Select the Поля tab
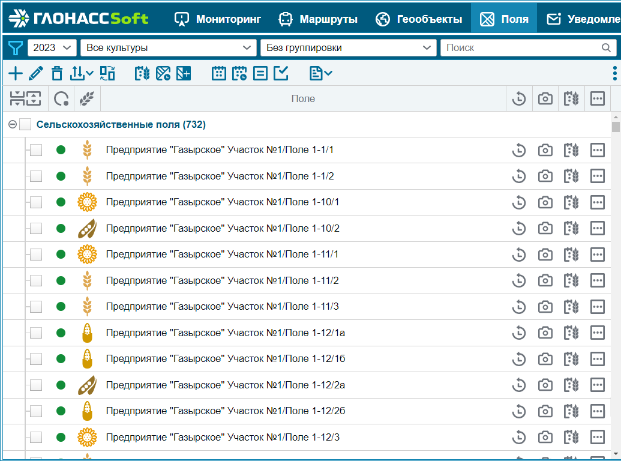 tap(504, 19)
